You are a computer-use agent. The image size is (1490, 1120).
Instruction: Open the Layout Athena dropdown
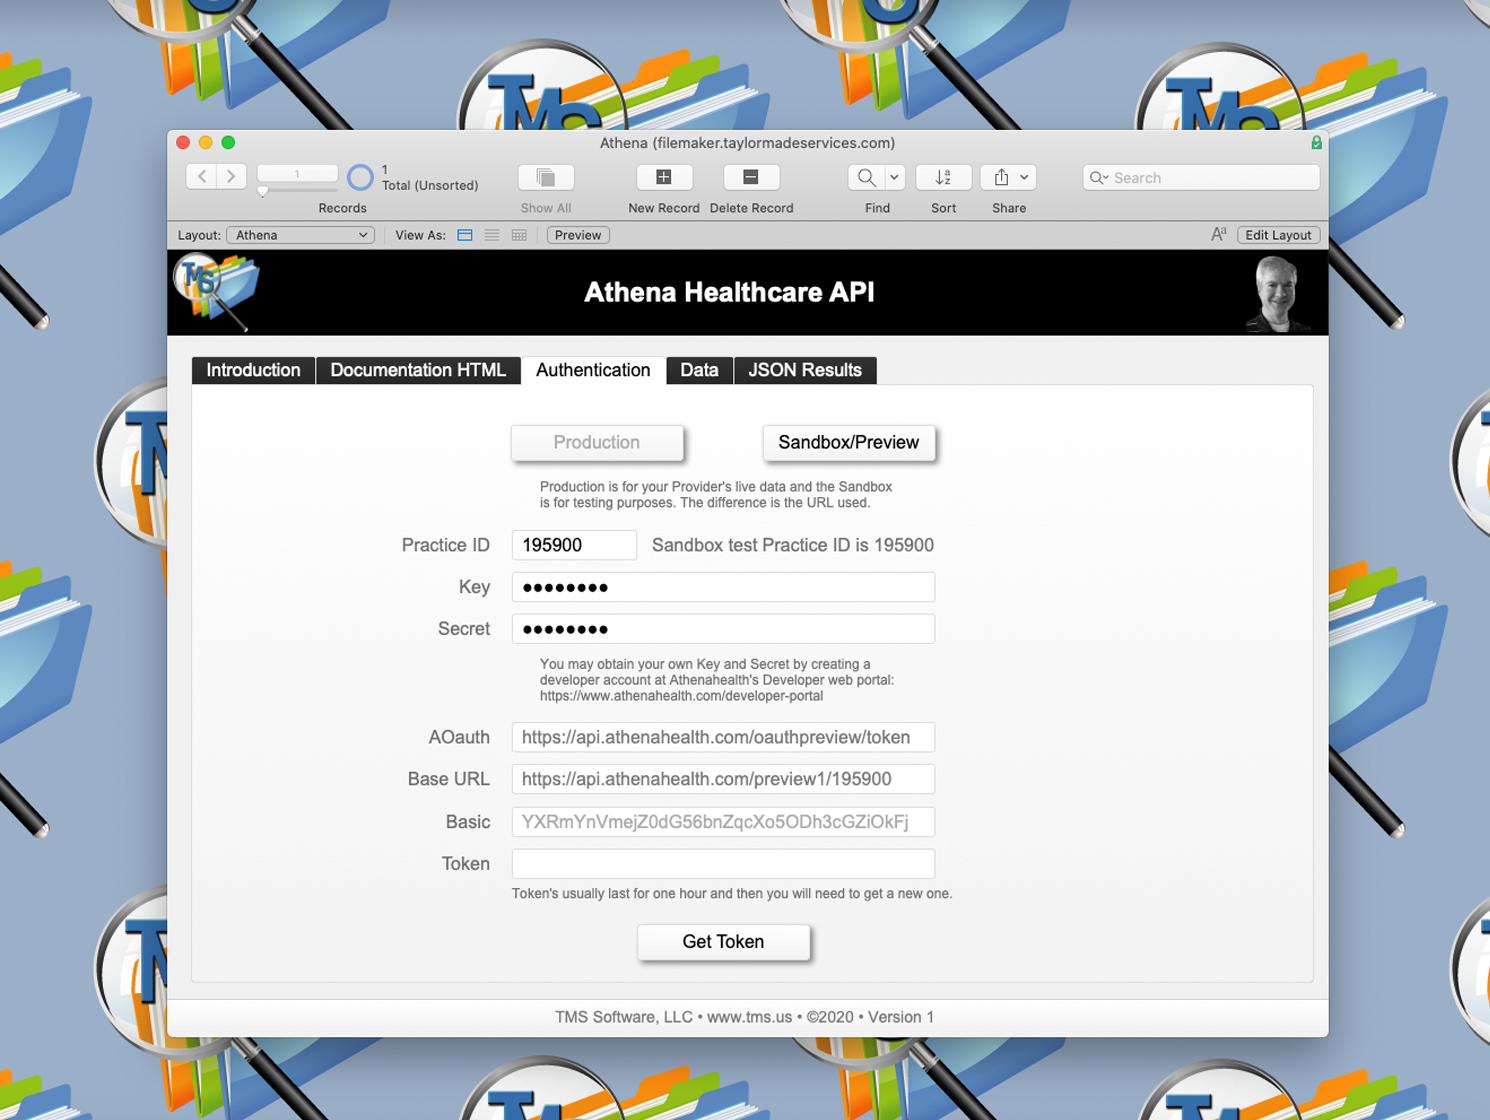coord(301,235)
